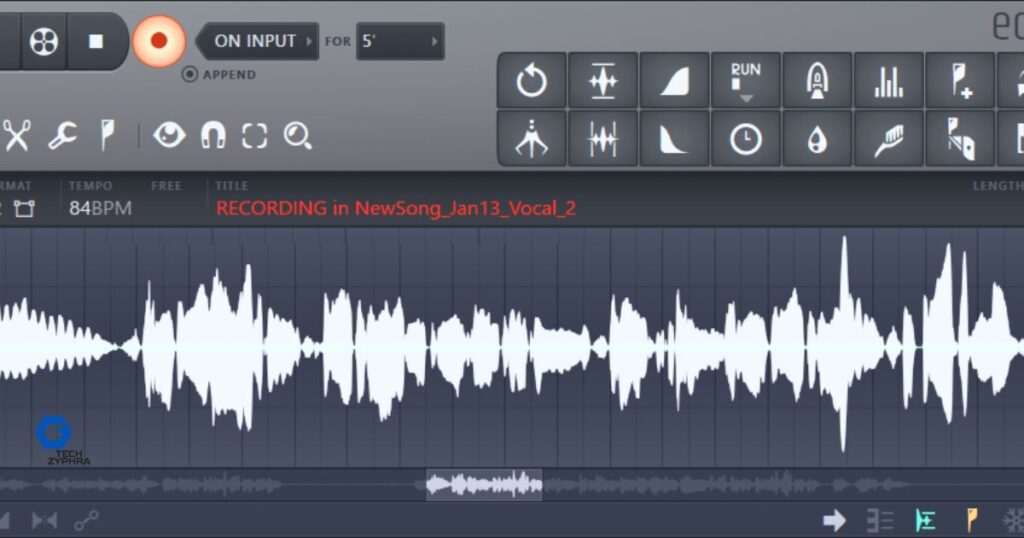Viewport: 1024px width, 538px height.
Task: Toggle the red record button
Action: (159, 41)
